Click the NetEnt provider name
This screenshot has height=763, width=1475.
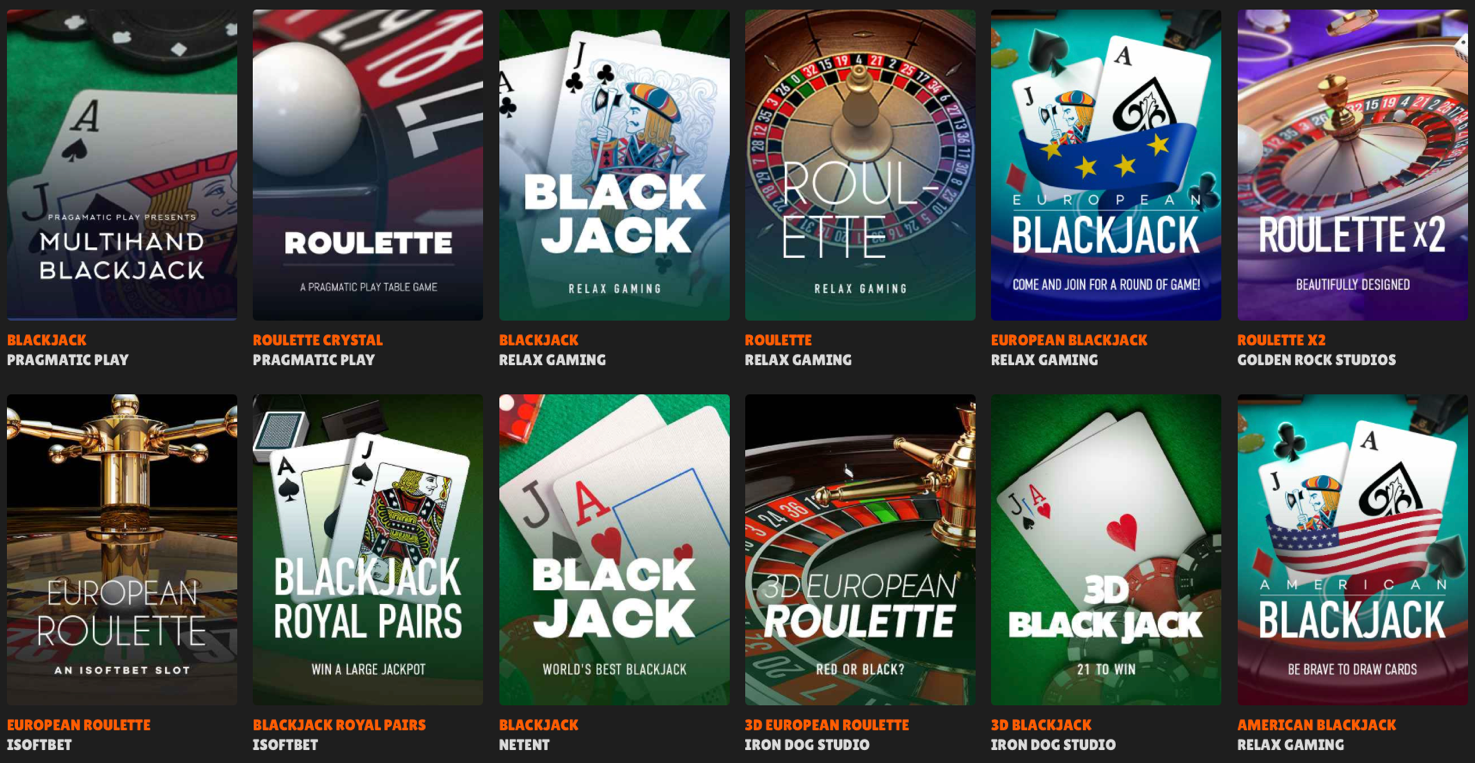coord(524,745)
